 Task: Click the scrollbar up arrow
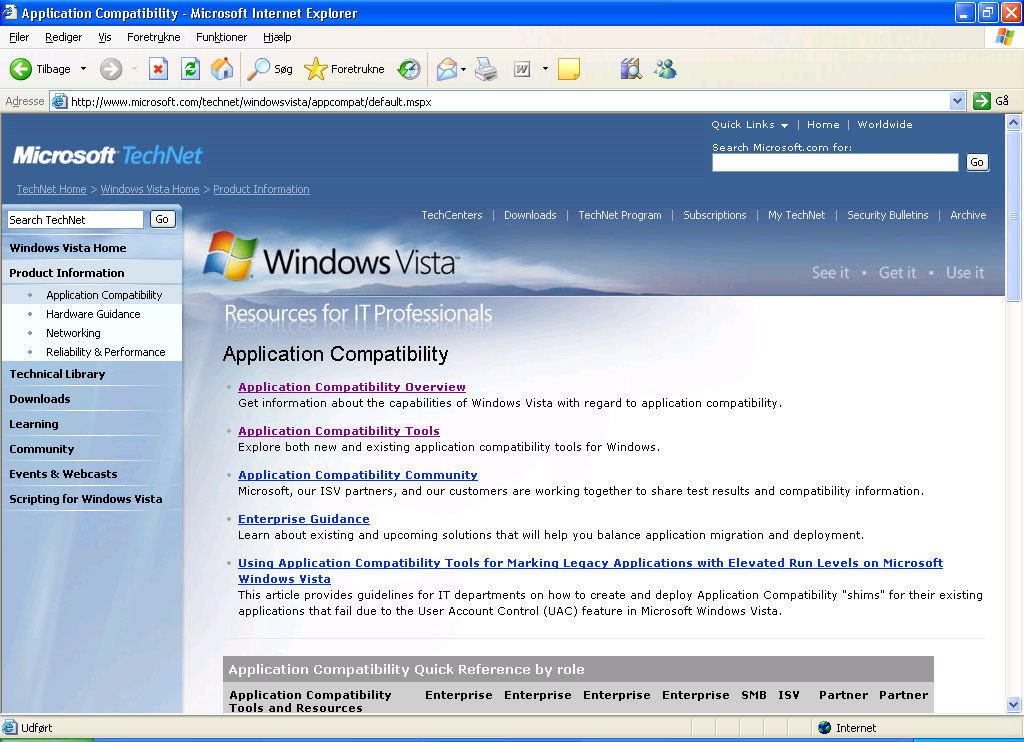coord(1013,122)
